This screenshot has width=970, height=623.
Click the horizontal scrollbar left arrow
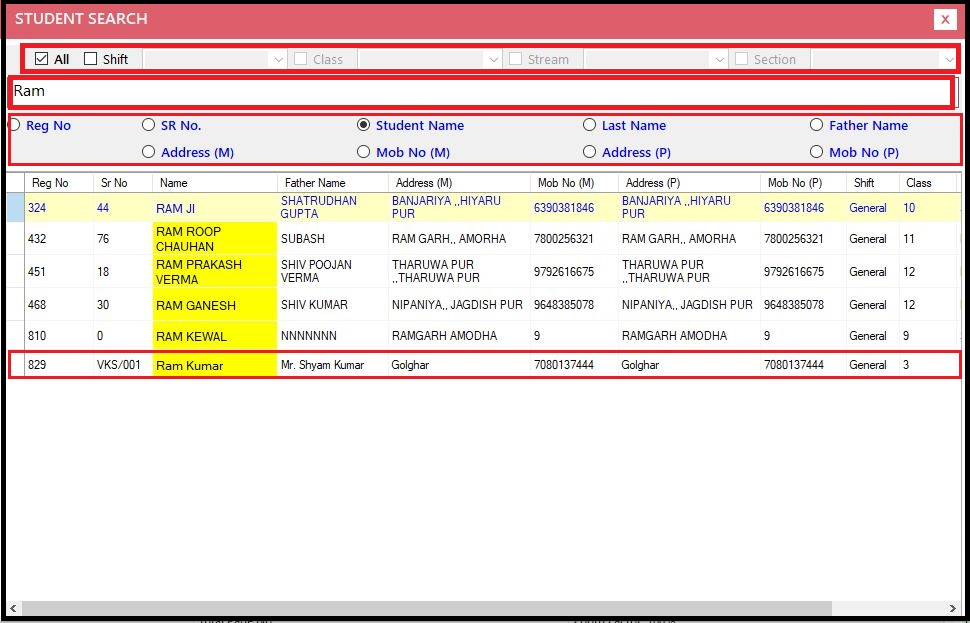(x=14, y=608)
